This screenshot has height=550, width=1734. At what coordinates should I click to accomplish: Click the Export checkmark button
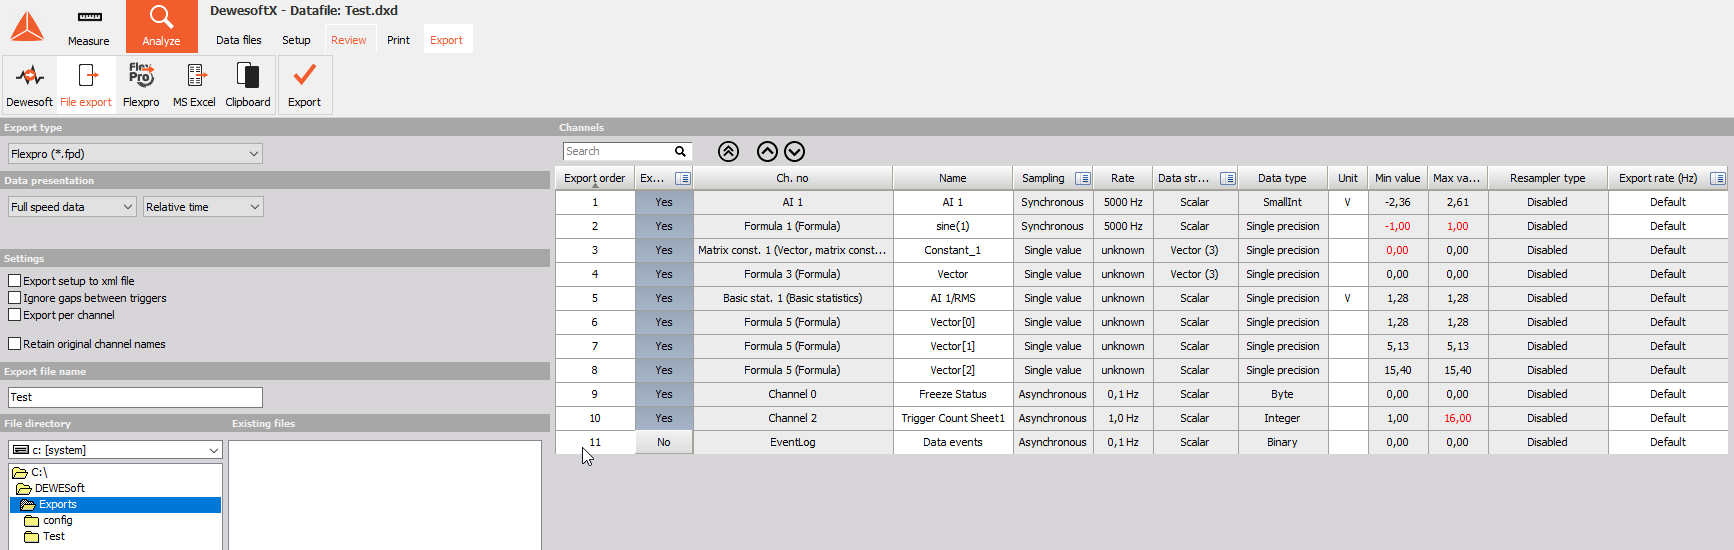click(305, 85)
